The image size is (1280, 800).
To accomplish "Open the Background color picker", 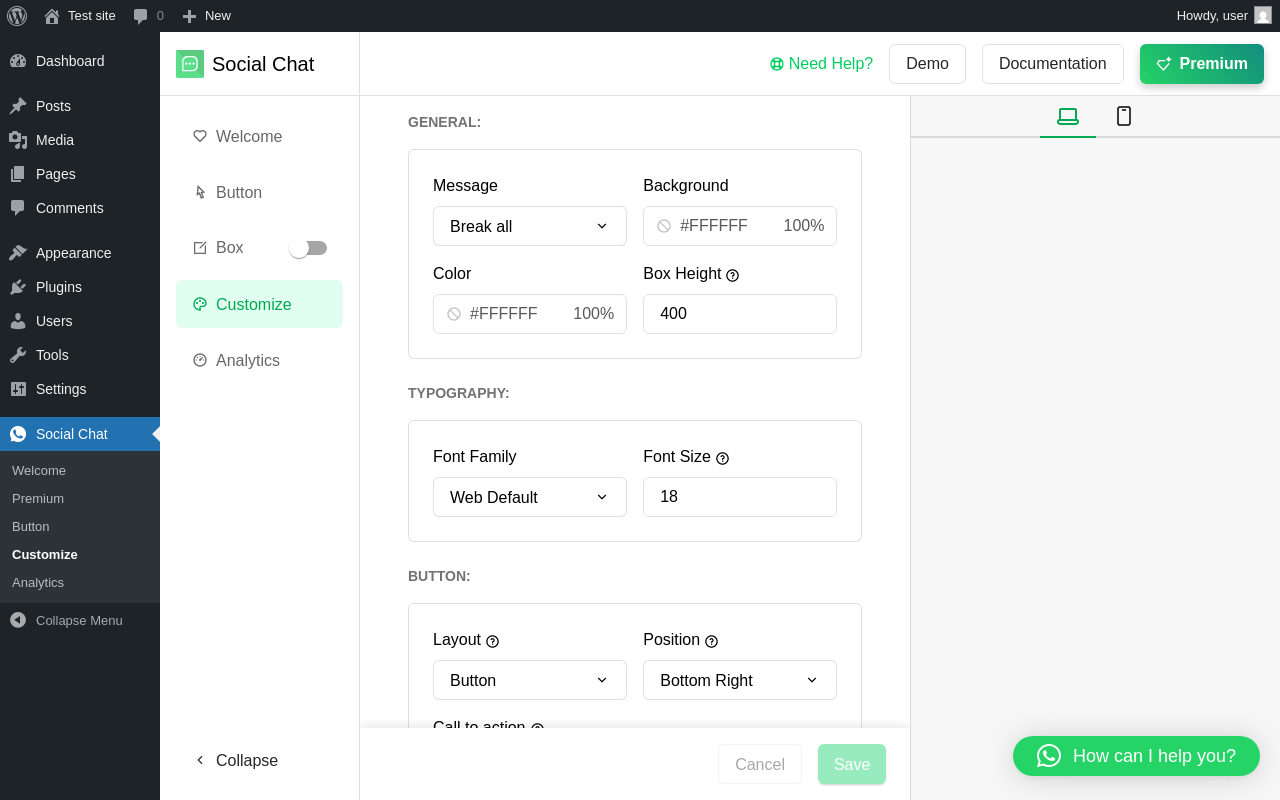I will [740, 226].
